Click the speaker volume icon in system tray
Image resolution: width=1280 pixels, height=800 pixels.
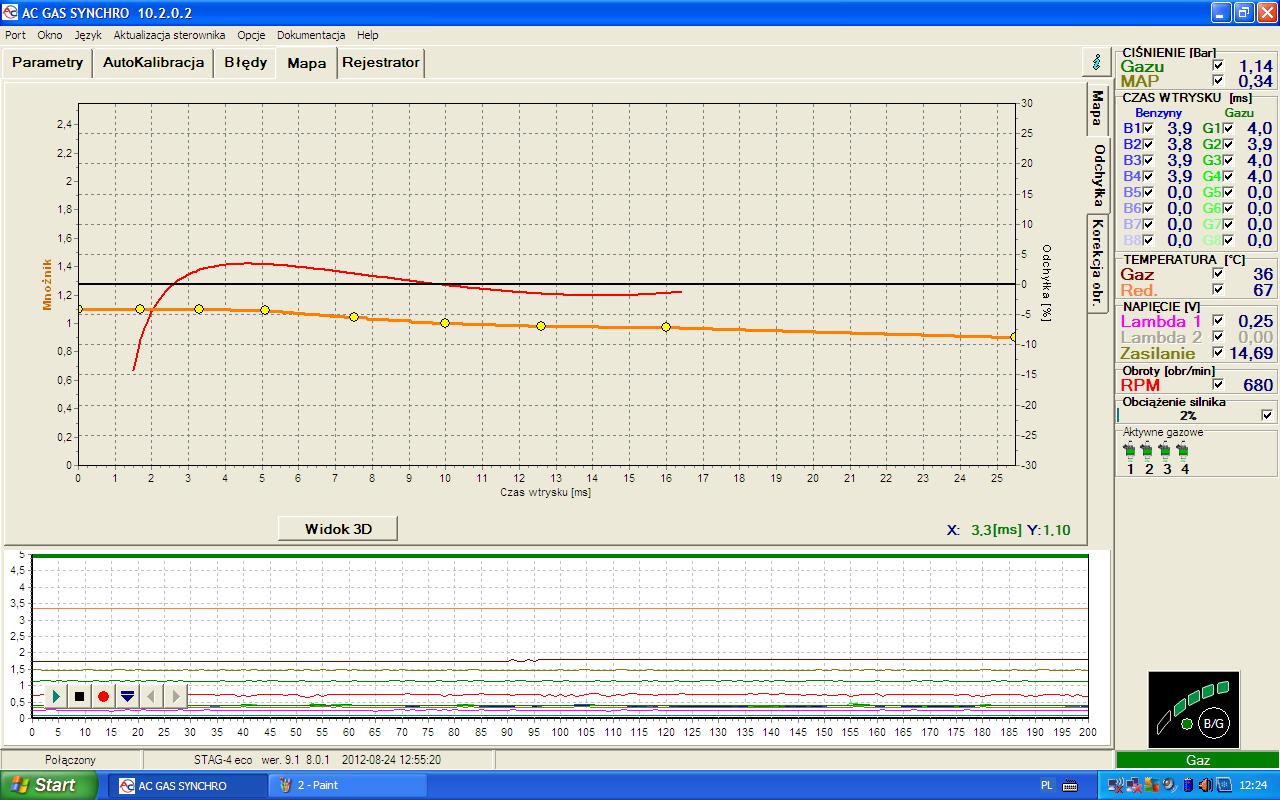[1204, 785]
